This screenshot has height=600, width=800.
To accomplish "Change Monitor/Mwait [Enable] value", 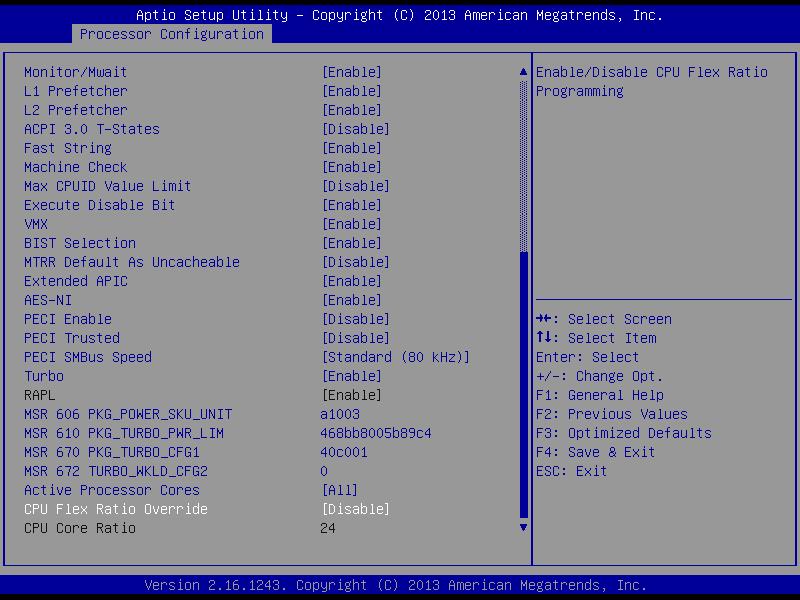I will [x=352, y=72].
